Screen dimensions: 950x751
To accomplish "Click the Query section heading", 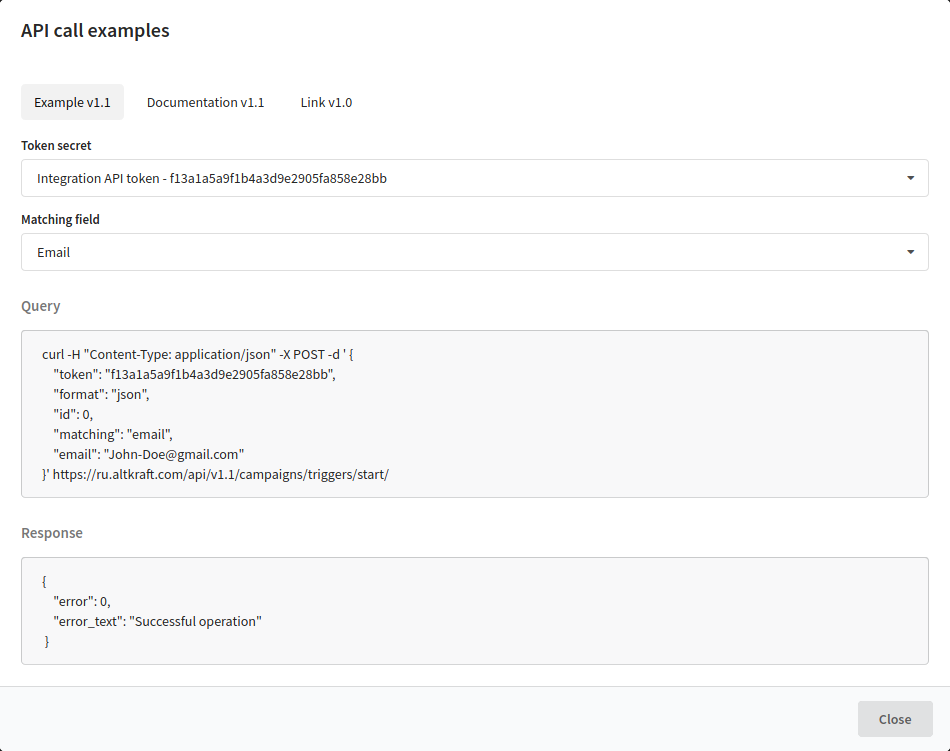I will [x=41, y=306].
